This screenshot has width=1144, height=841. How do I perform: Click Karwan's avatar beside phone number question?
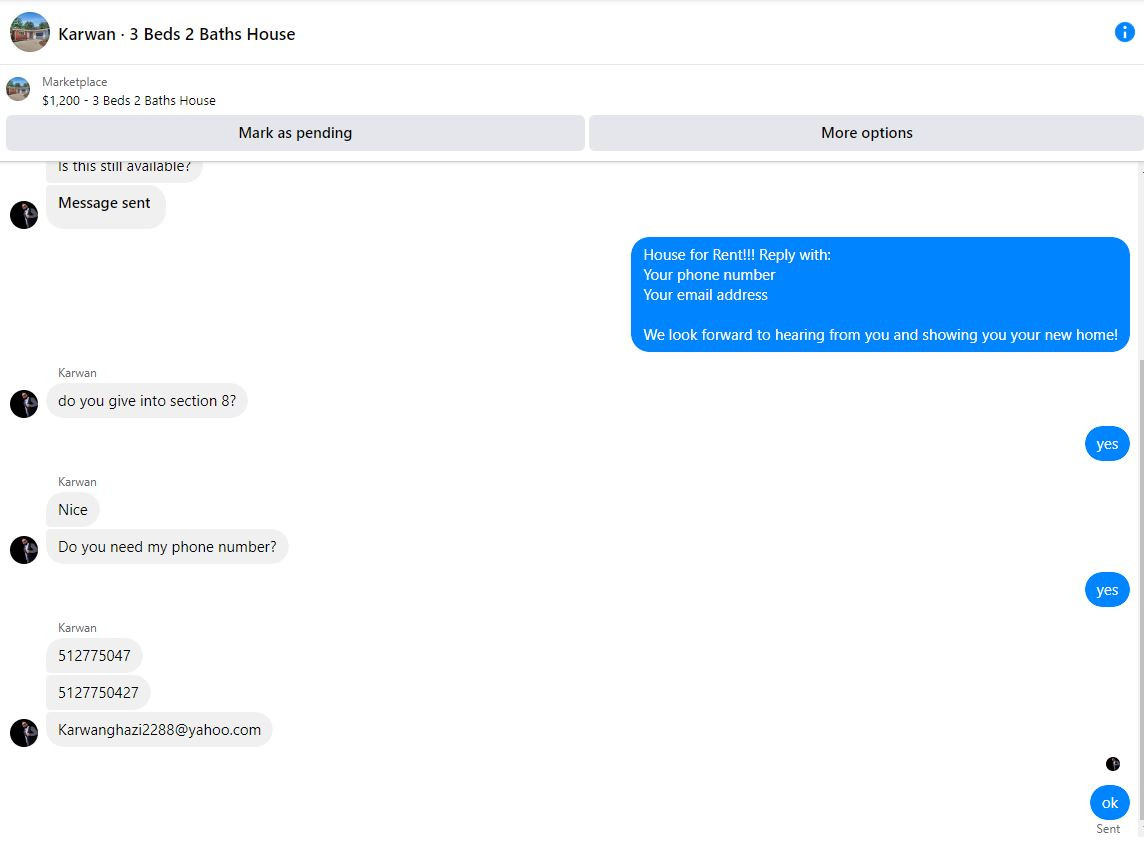click(24, 550)
